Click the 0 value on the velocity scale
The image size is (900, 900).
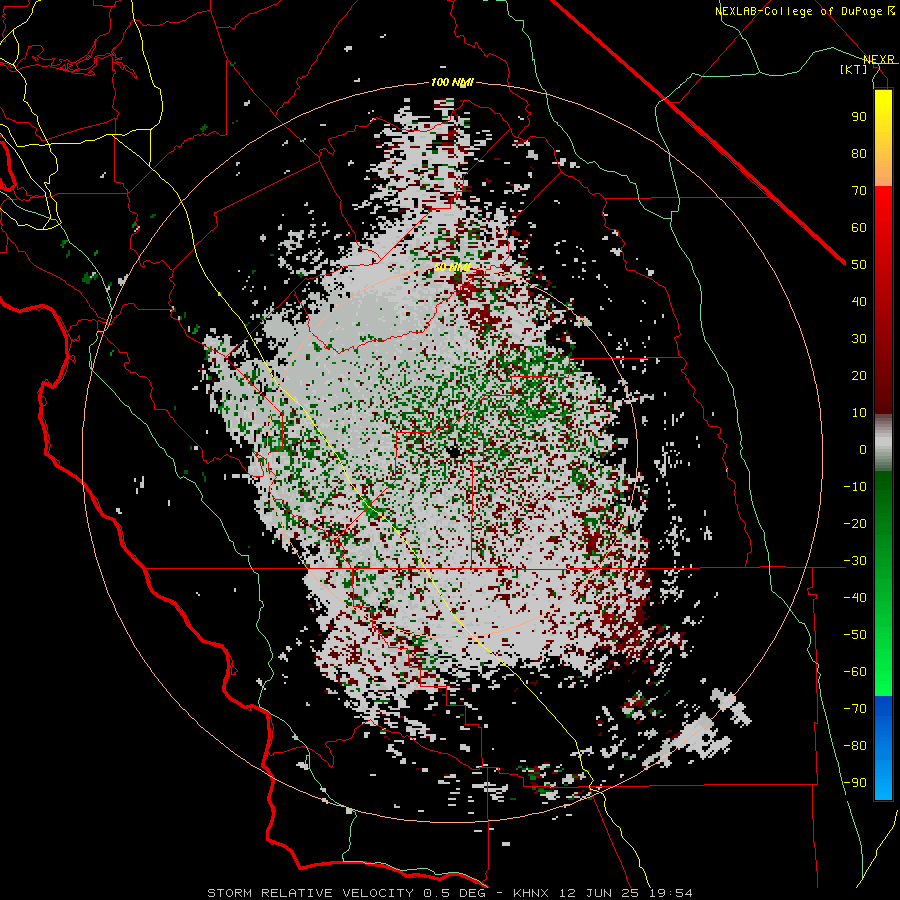pyautogui.click(x=863, y=449)
